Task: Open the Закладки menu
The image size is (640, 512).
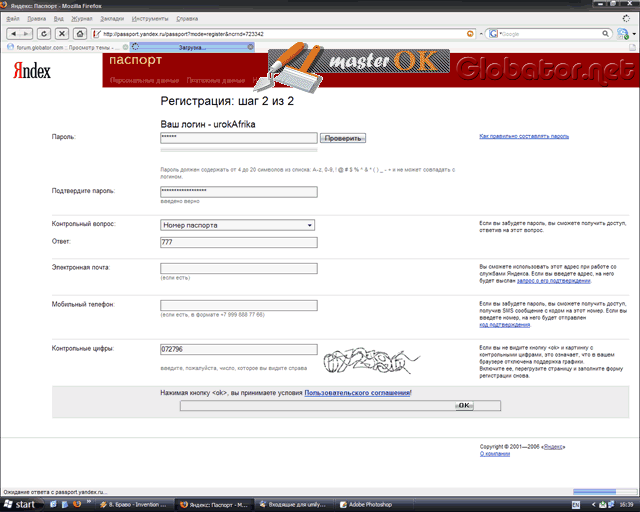Action: [112, 19]
